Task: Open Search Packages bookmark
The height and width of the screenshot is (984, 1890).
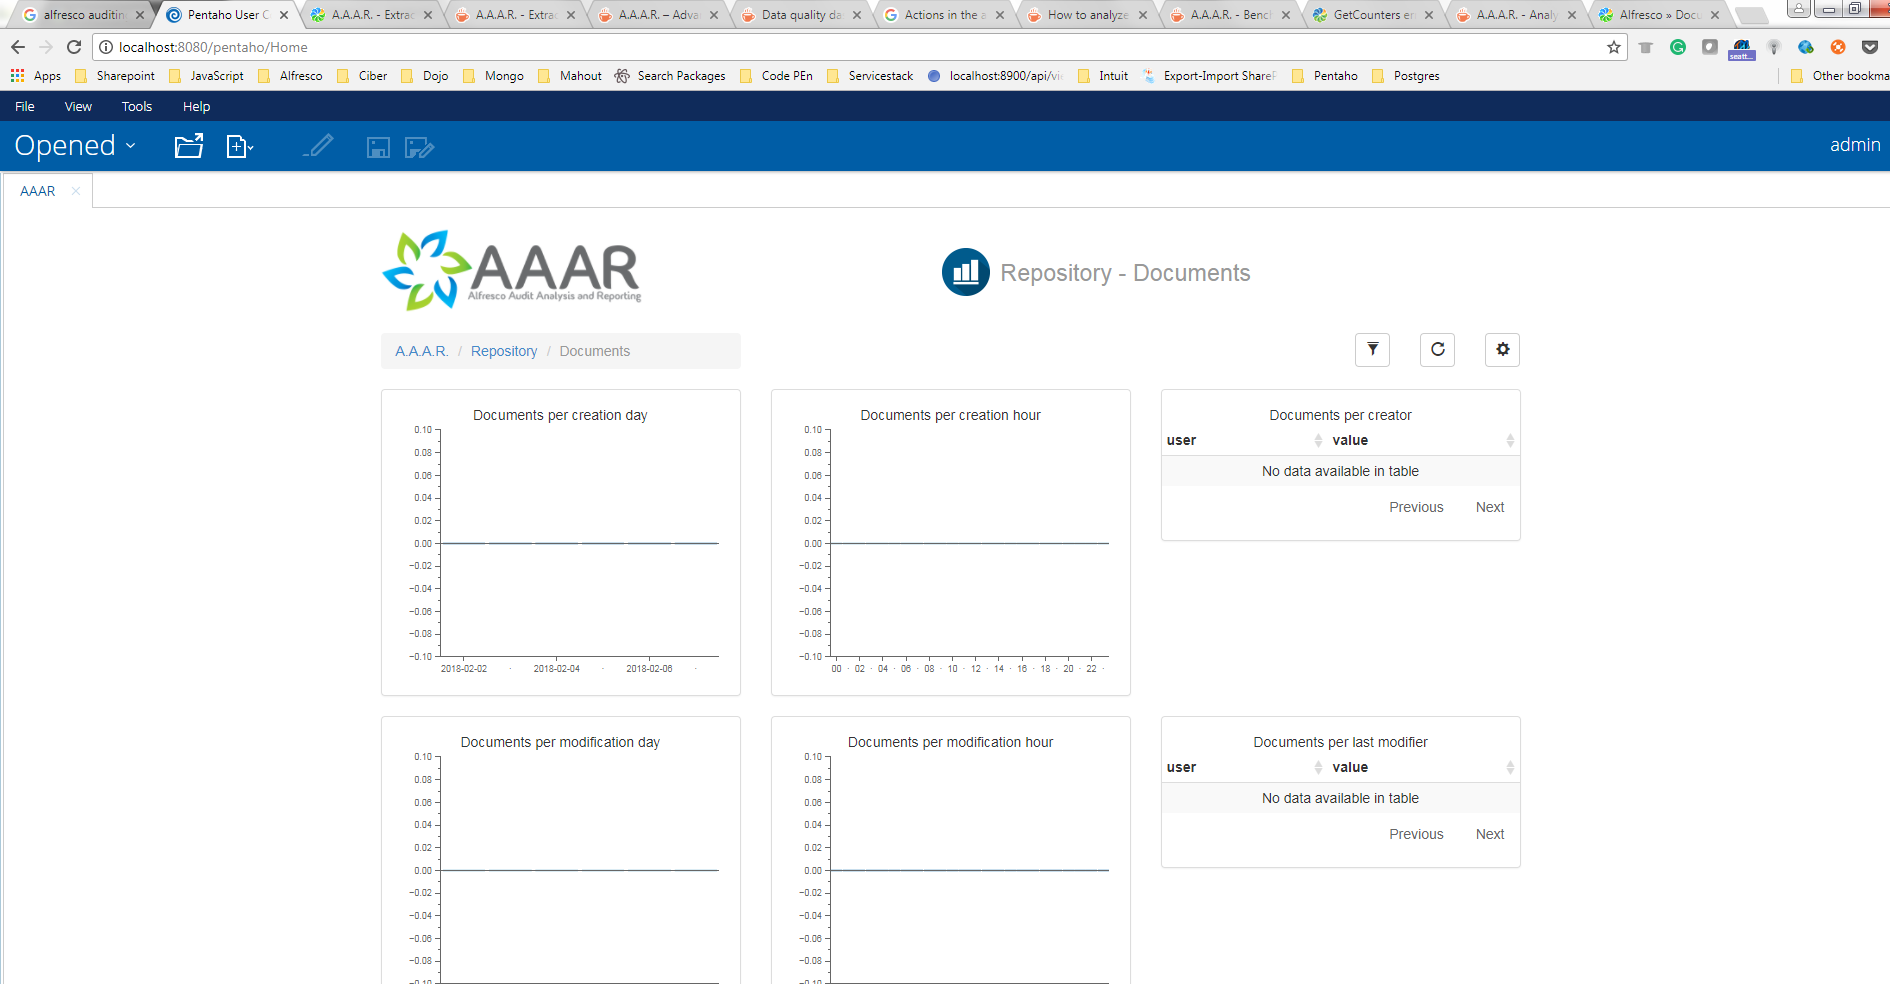Action: coord(670,76)
